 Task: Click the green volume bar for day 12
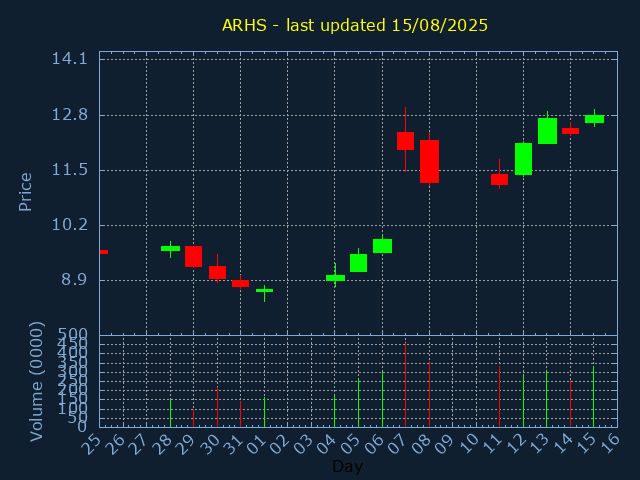click(x=523, y=401)
